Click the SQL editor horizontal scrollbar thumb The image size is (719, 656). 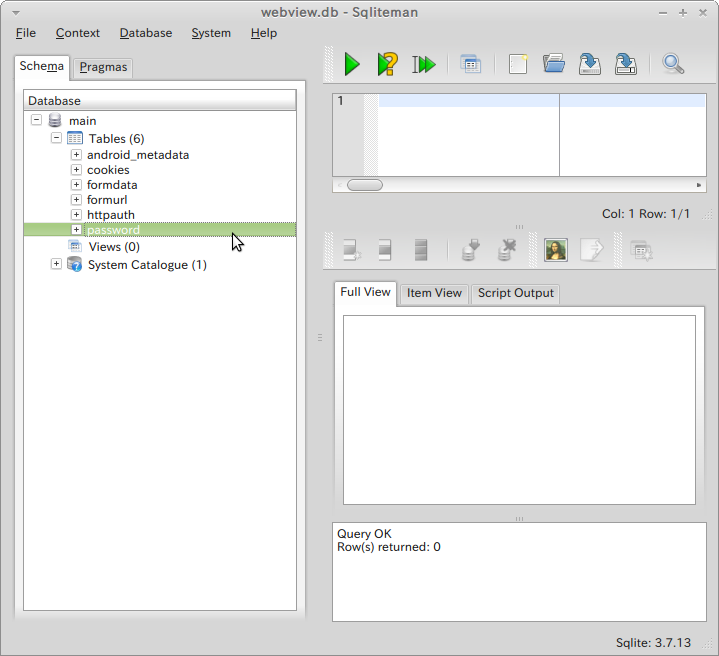[365, 185]
